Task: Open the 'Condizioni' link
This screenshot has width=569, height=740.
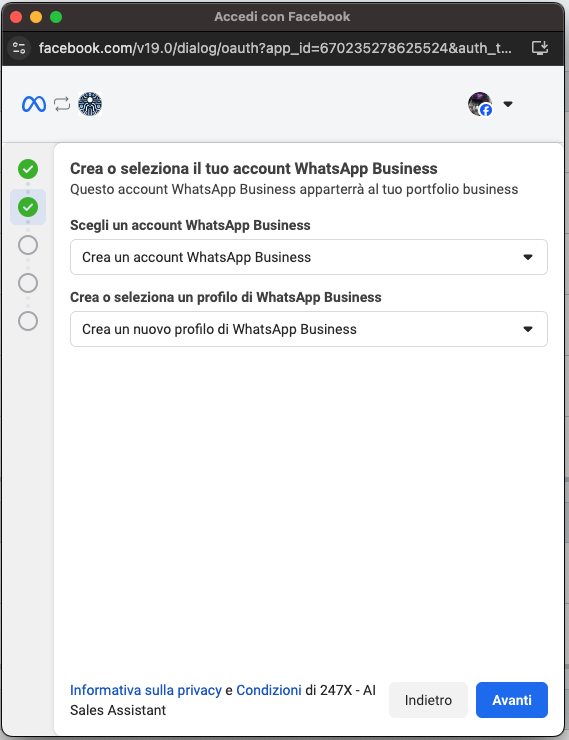Action: click(268, 690)
